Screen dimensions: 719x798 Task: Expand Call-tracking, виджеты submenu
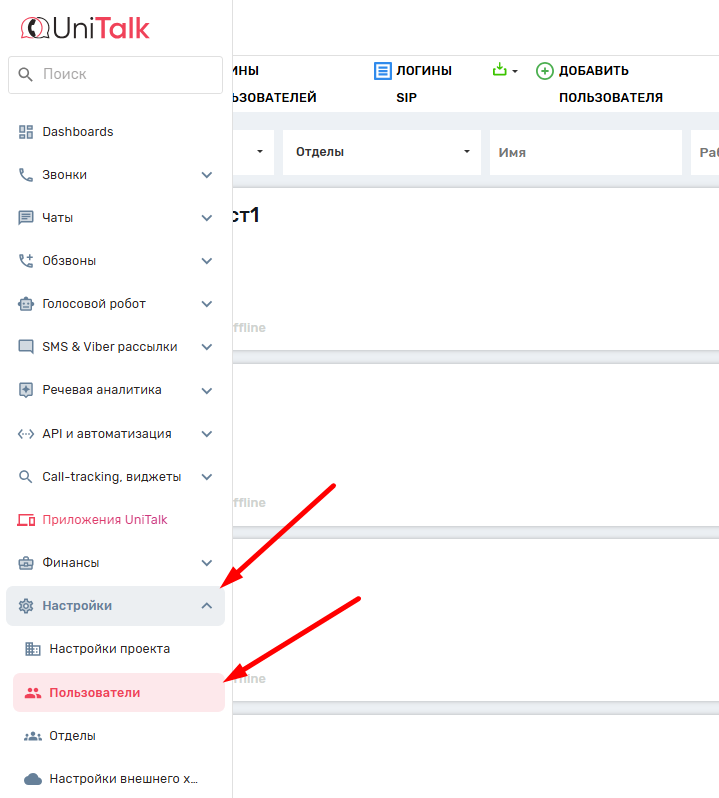[x=207, y=477]
